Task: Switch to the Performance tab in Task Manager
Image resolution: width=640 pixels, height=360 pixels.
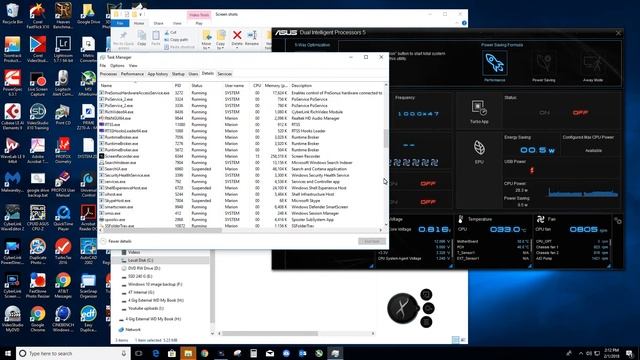Action: tap(132, 74)
